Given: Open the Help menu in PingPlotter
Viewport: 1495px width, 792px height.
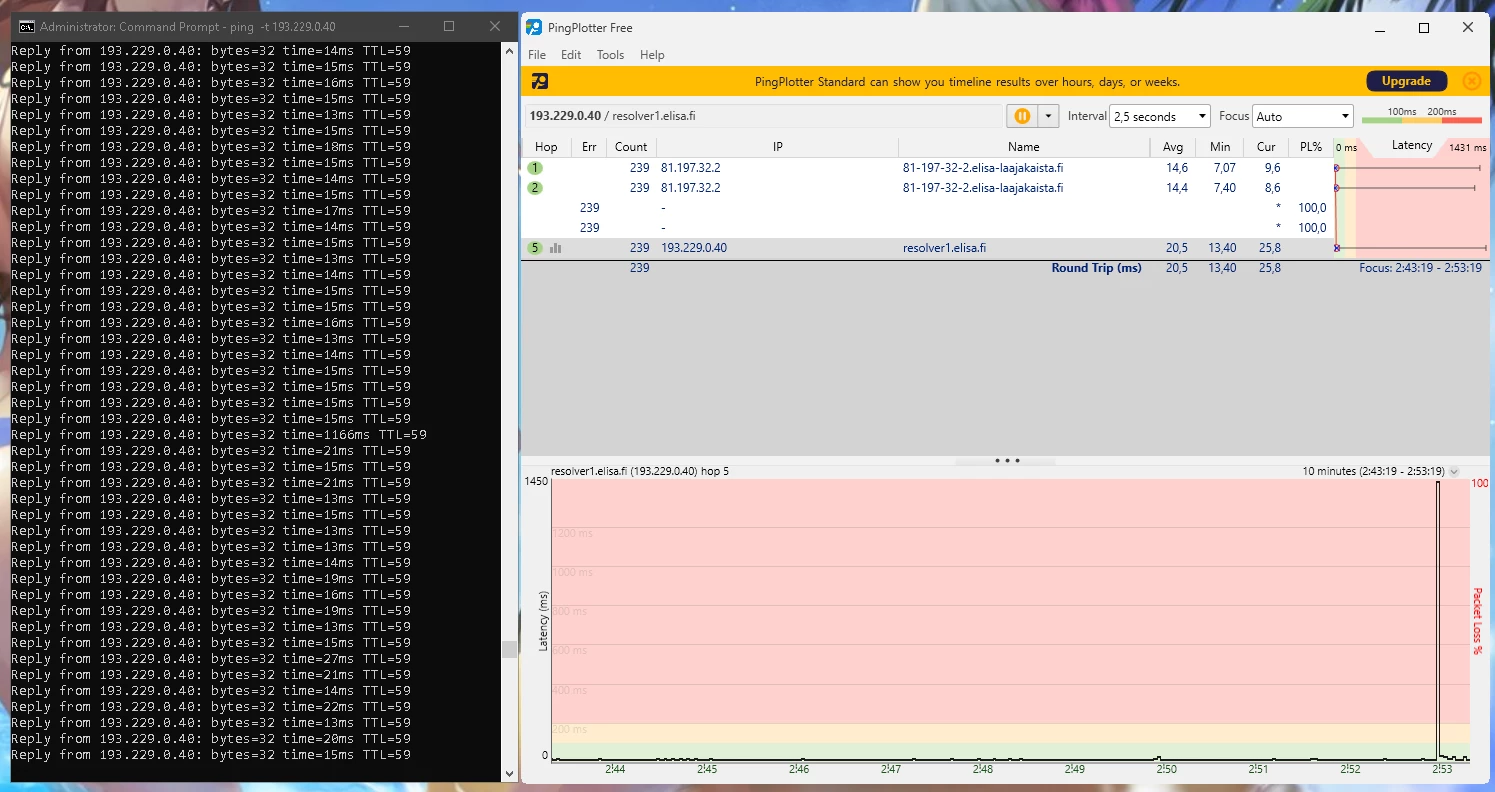Looking at the screenshot, I should point(652,55).
